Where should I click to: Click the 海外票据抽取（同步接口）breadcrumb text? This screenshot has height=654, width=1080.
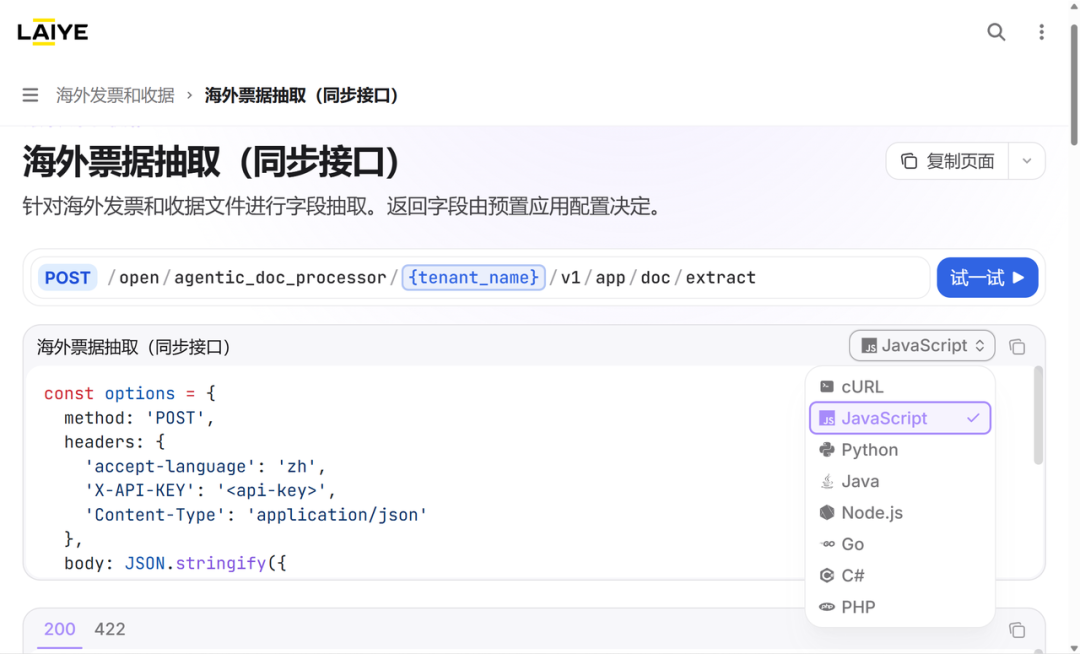click(x=304, y=95)
